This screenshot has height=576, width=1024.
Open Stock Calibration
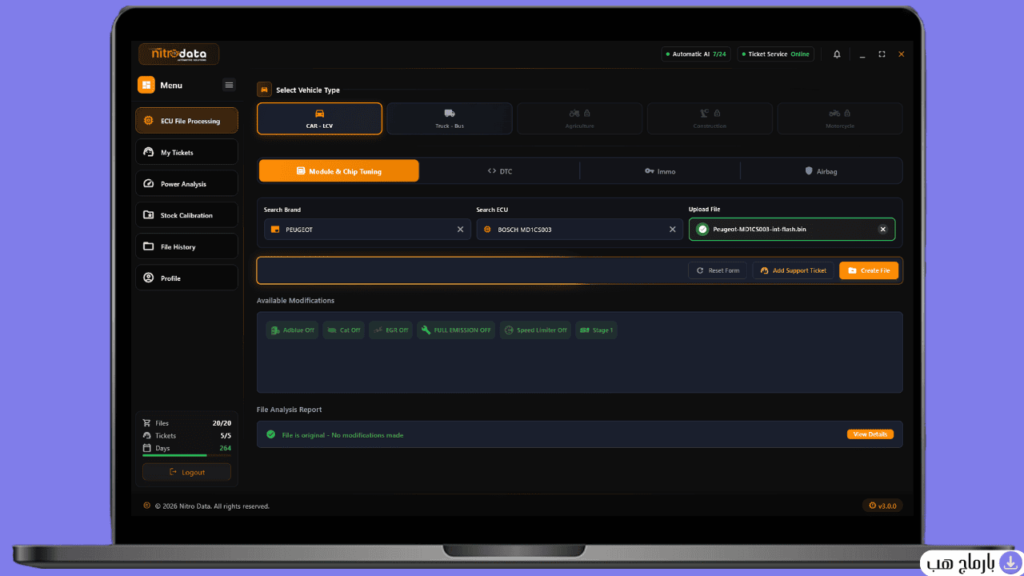click(x=187, y=215)
